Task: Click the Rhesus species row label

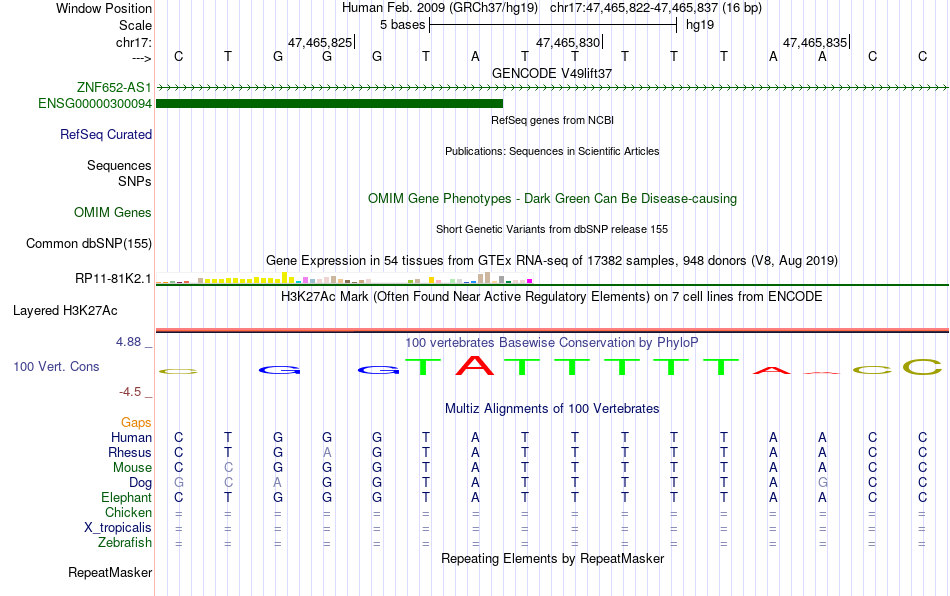Action: (130, 452)
